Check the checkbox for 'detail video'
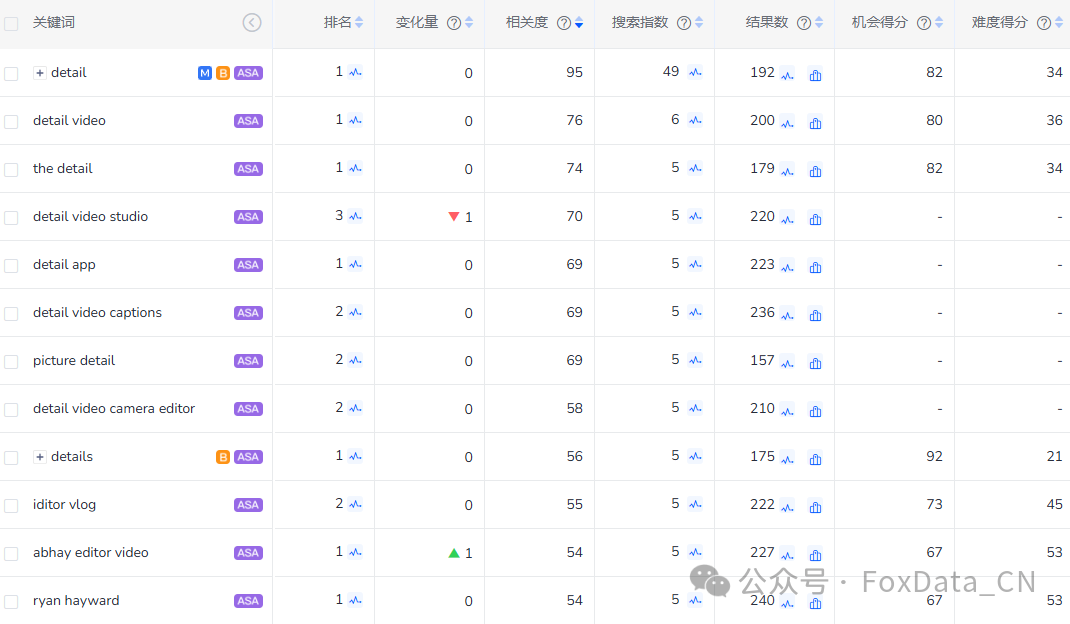Viewport: 1070px width, 624px height. 13,120
